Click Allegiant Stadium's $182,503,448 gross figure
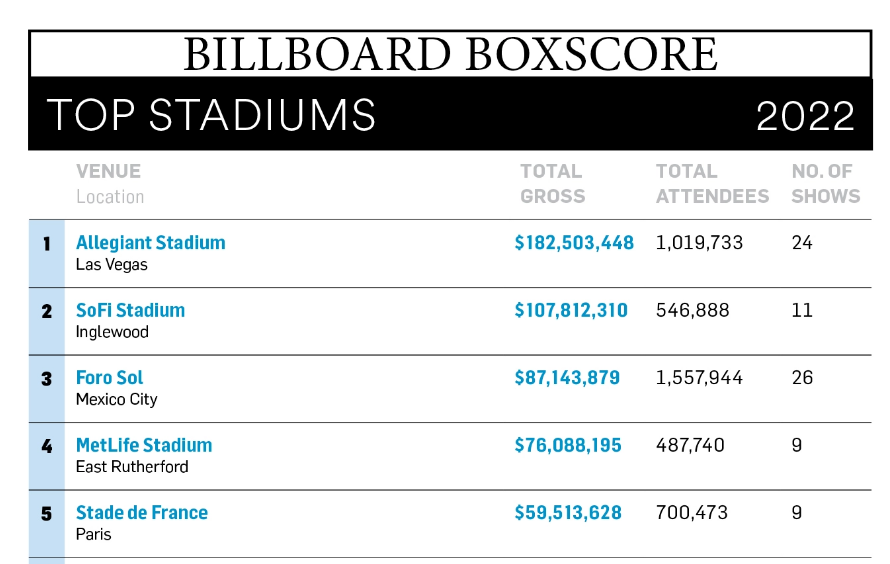The width and height of the screenshot is (890, 564). point(574,243)
